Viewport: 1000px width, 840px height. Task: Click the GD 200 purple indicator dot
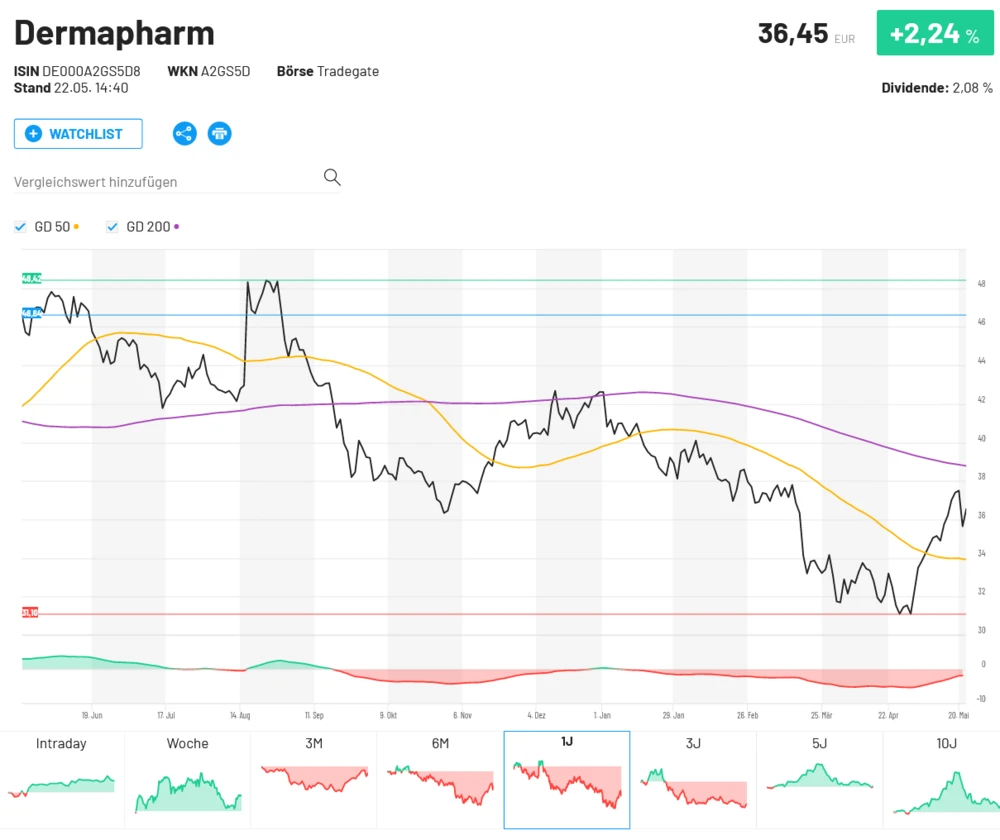(176, 226)
